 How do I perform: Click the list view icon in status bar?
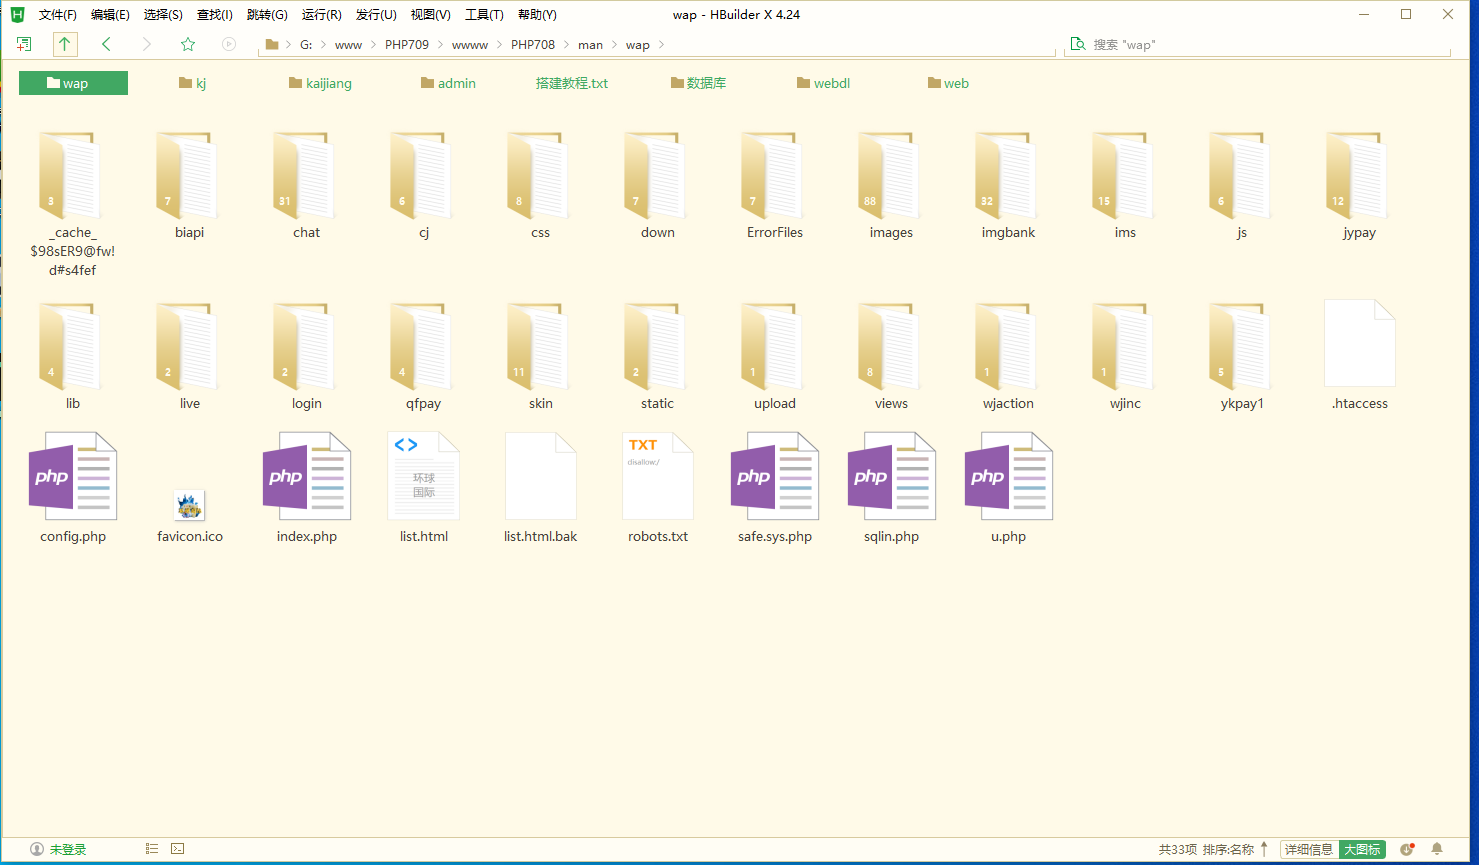(x=152, y=849)
